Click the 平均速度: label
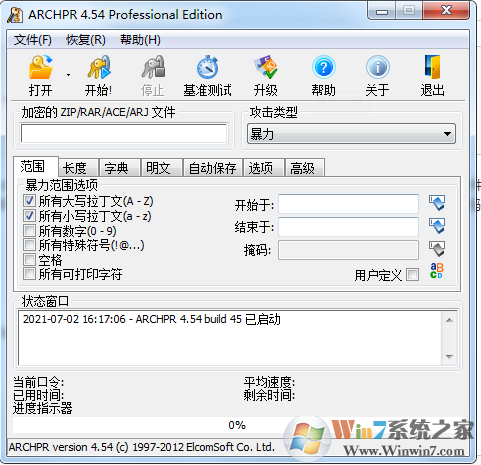Image resolution: width=481 pixels, height=465 pixels. pos(269,382)
